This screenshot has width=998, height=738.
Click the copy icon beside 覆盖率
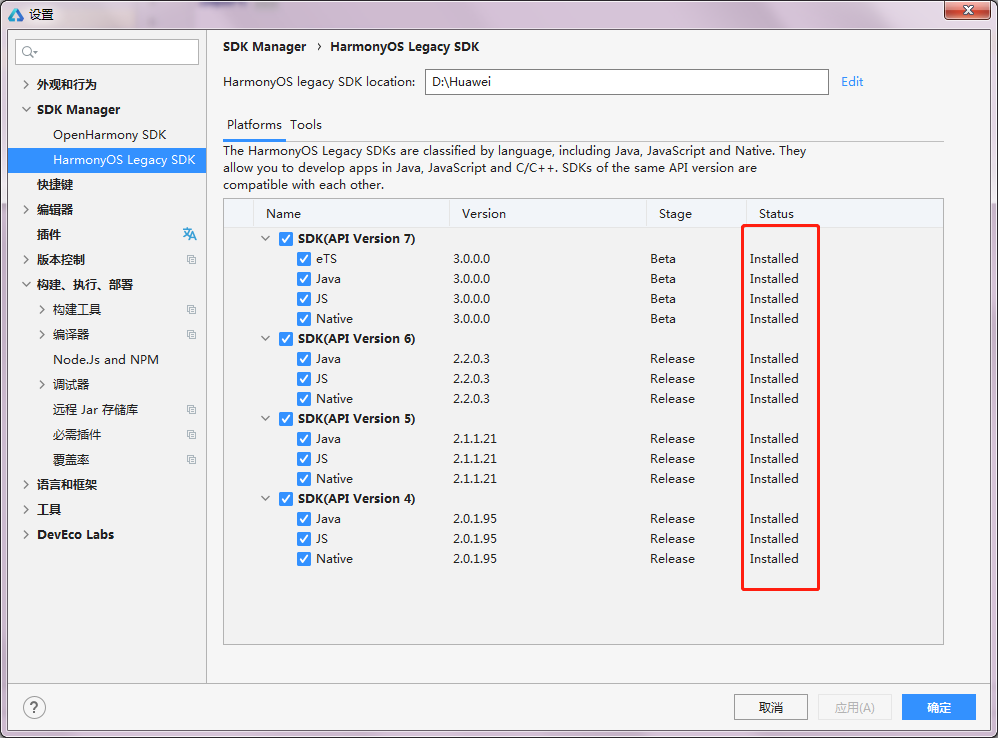click(191, 459)
